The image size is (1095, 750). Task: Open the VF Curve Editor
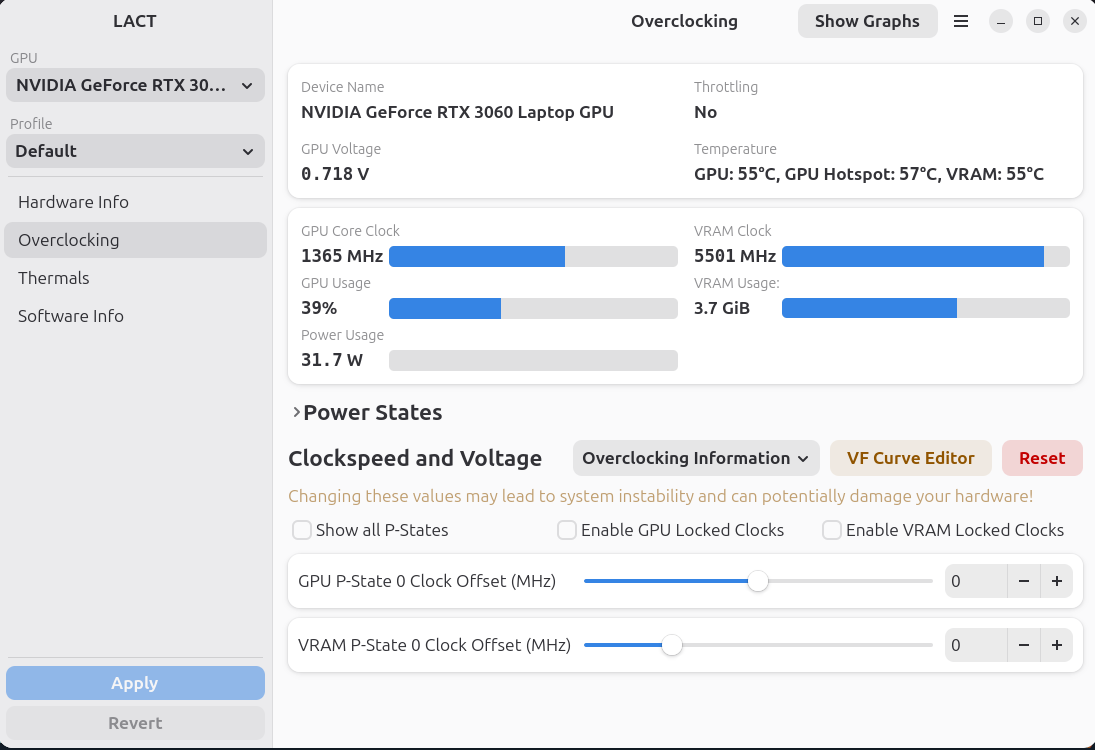click(x=911, y=458)
